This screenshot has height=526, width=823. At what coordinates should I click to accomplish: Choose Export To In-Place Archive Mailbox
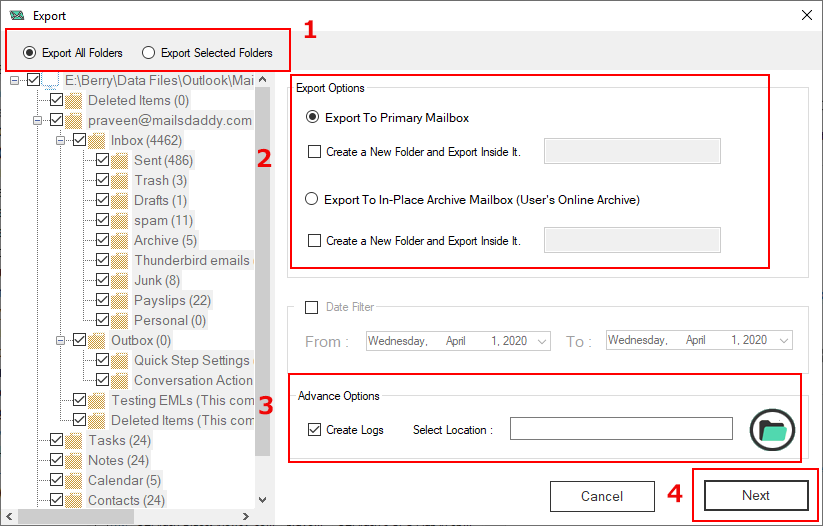click(472, 199)
